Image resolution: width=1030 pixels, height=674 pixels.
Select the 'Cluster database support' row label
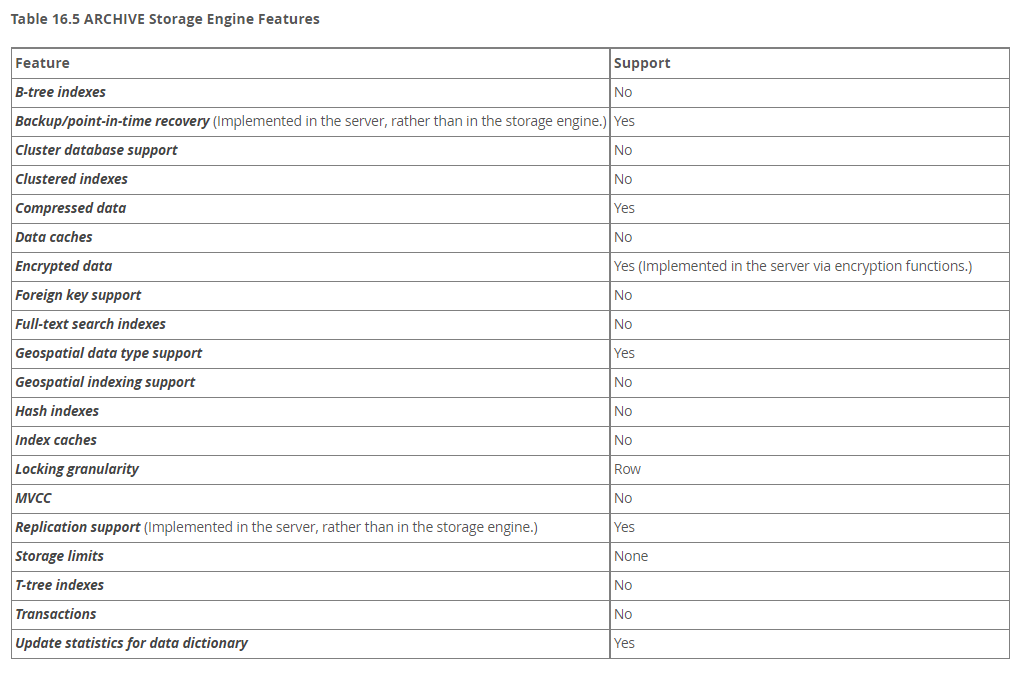(96, 150)
